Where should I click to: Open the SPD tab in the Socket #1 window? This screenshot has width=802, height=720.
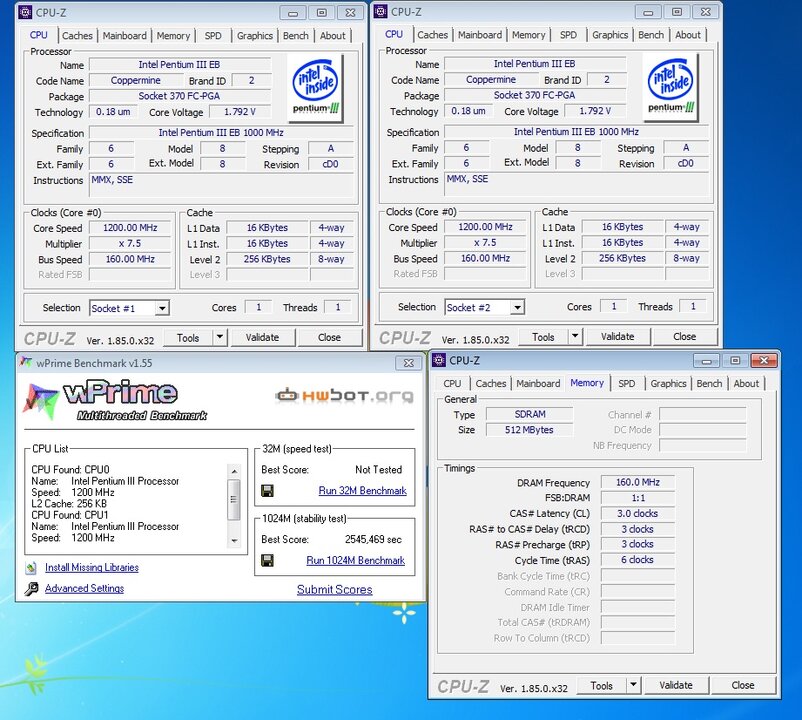[213, 36]
